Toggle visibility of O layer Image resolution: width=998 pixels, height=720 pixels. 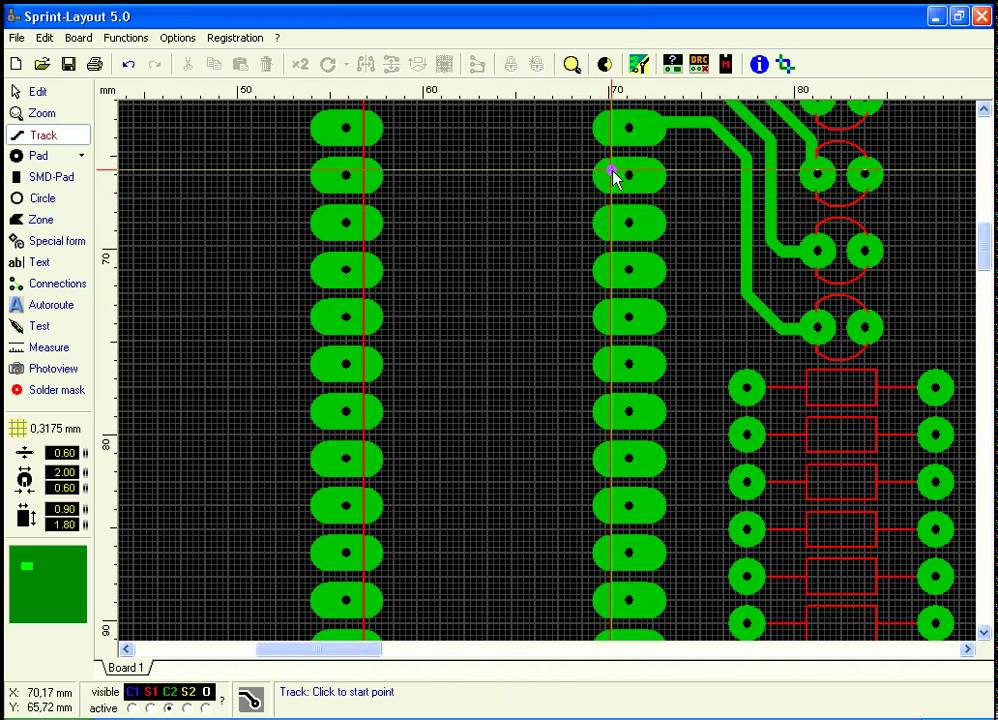(x=206, y=691)
